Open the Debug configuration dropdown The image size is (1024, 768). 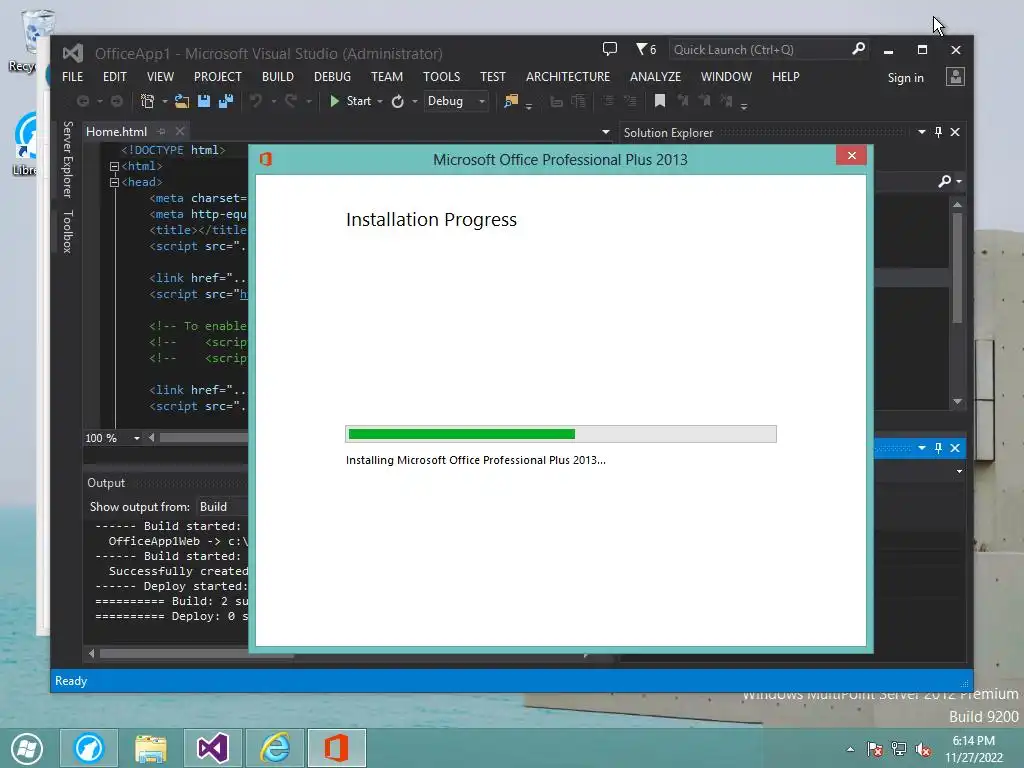pos(456,101)
